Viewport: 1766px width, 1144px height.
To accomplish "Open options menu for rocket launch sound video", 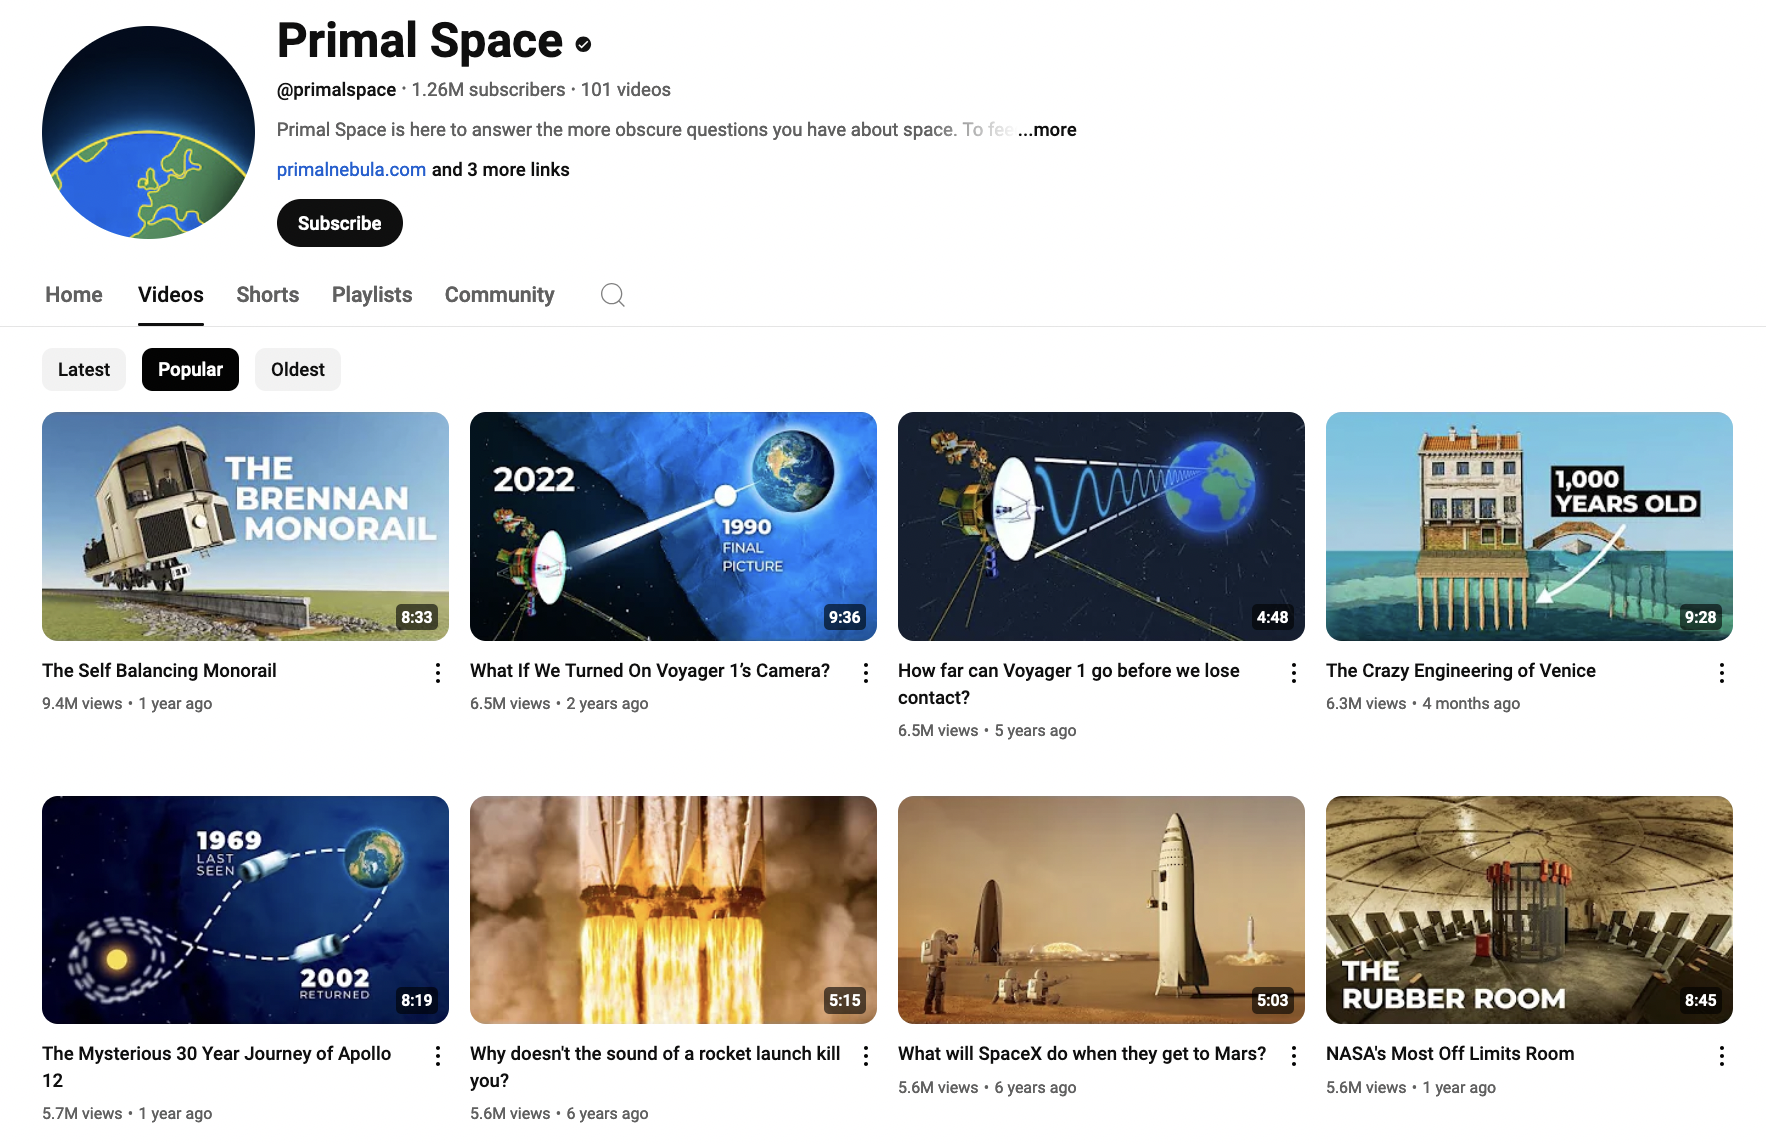I will 866,1056.
